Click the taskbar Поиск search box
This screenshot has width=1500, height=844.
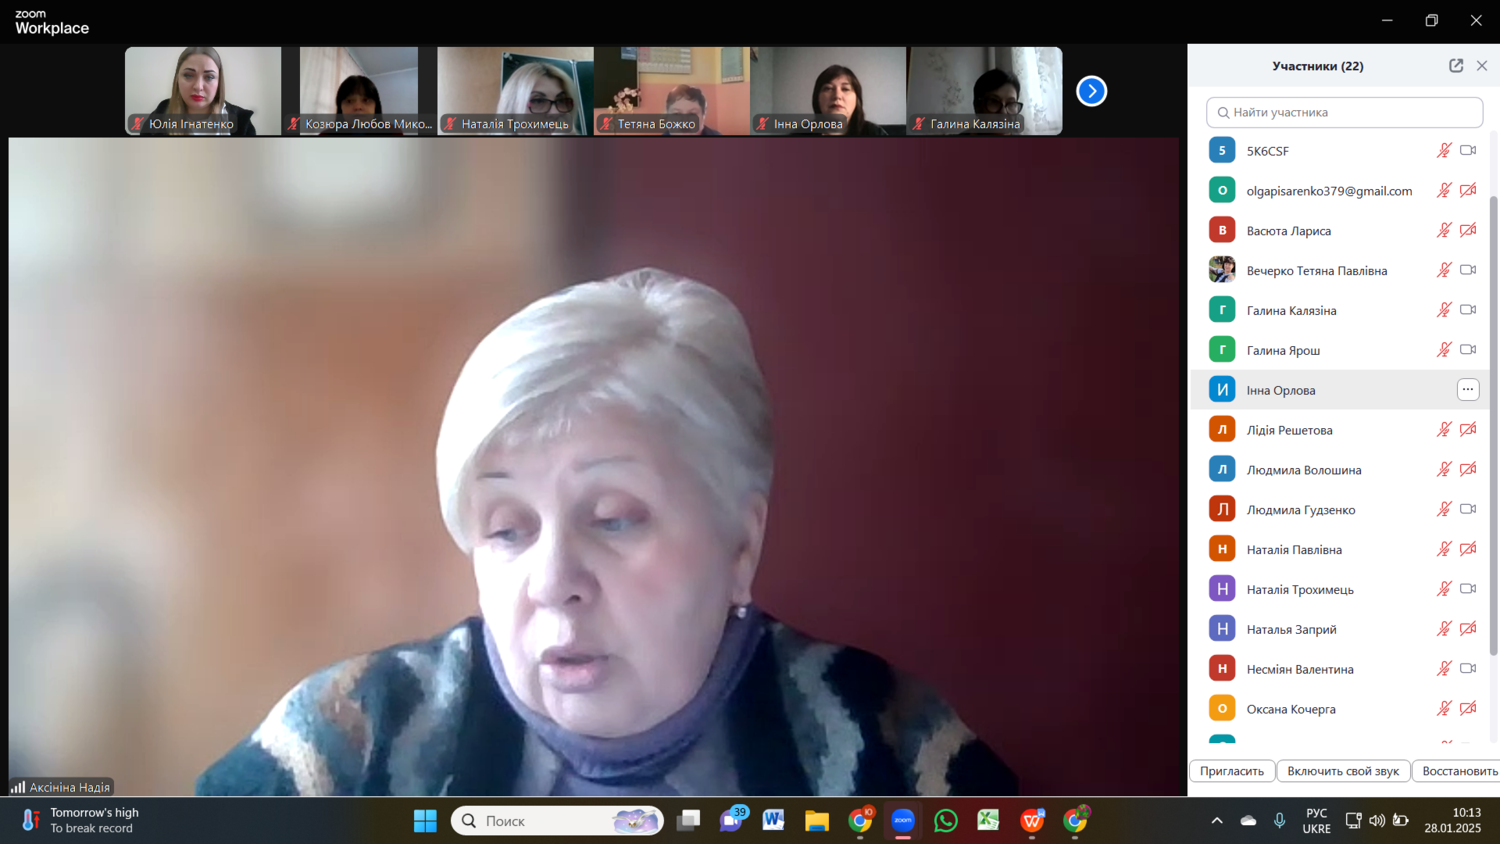[x=557, y=821]
